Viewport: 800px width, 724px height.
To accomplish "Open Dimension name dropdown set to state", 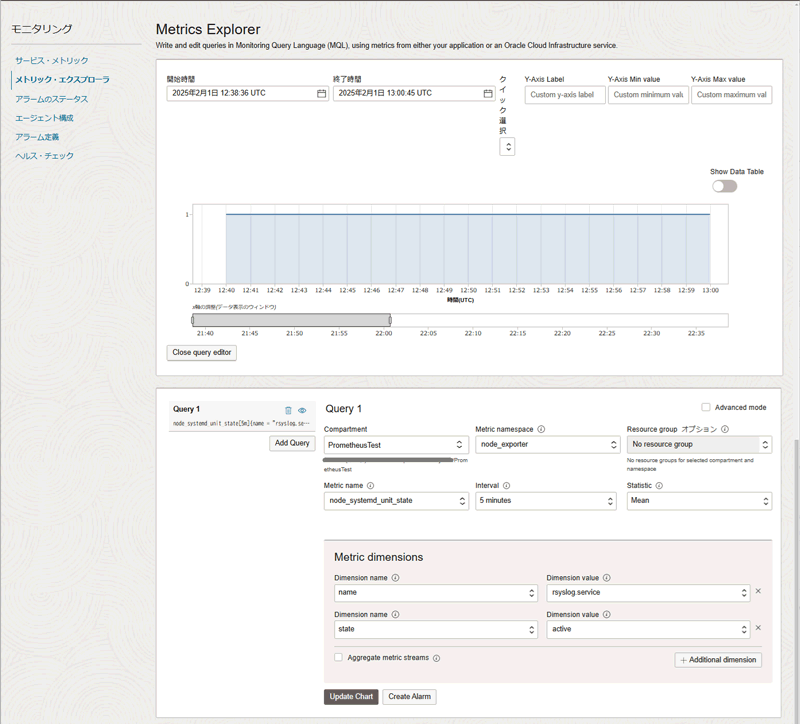I will [x=435, y=629].
